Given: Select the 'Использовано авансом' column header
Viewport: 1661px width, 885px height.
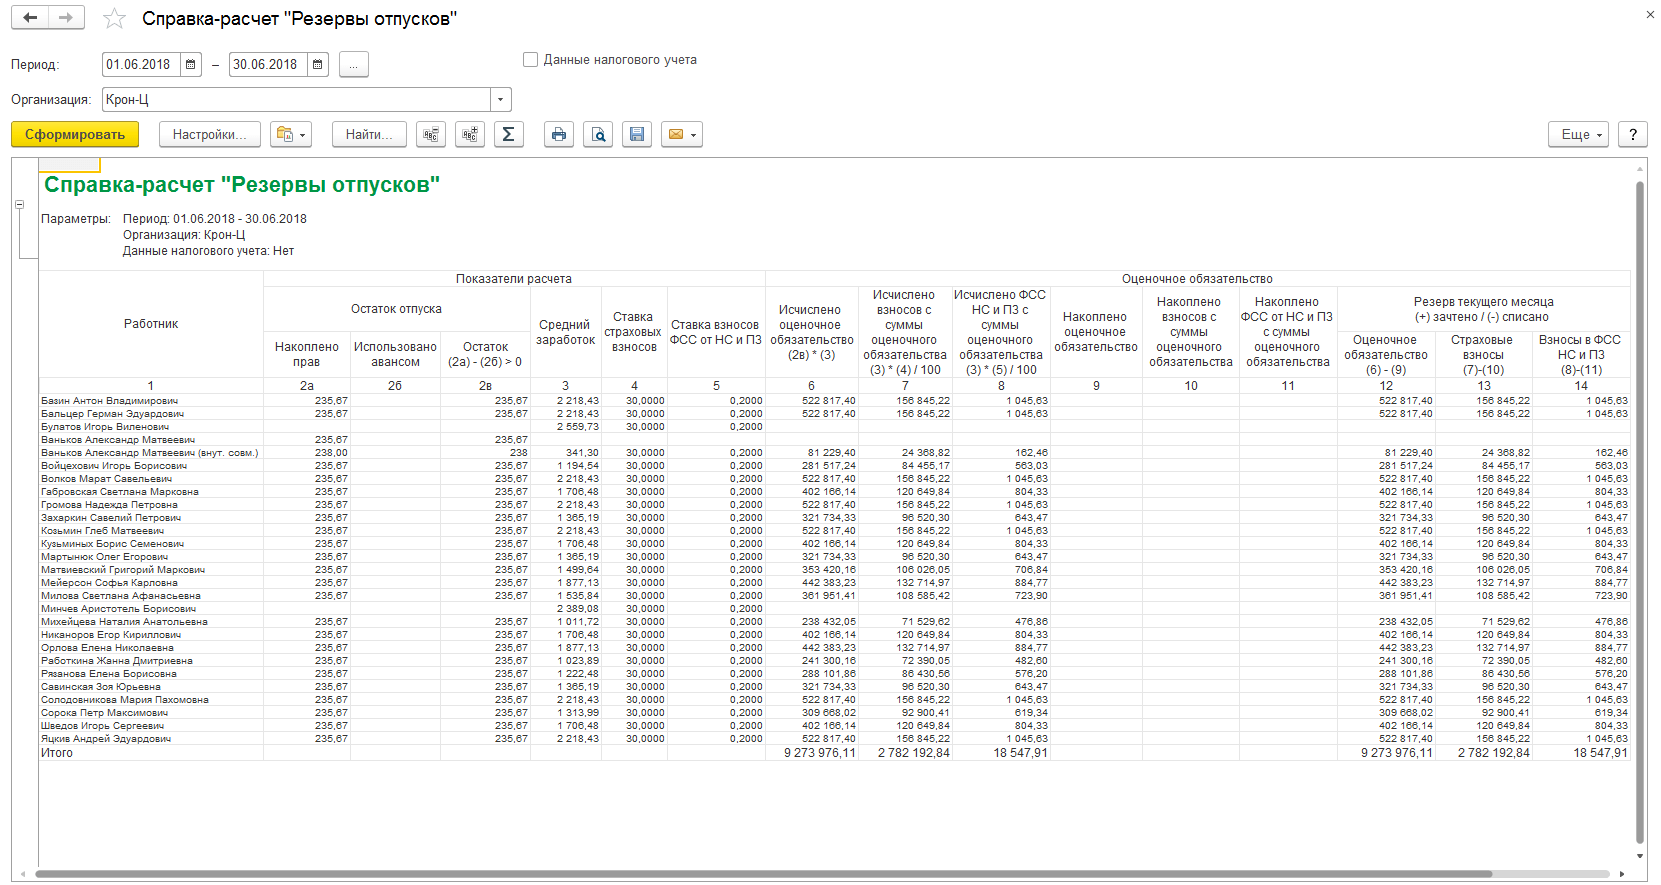Looking at the screenshot, I should tap(395, 354).
